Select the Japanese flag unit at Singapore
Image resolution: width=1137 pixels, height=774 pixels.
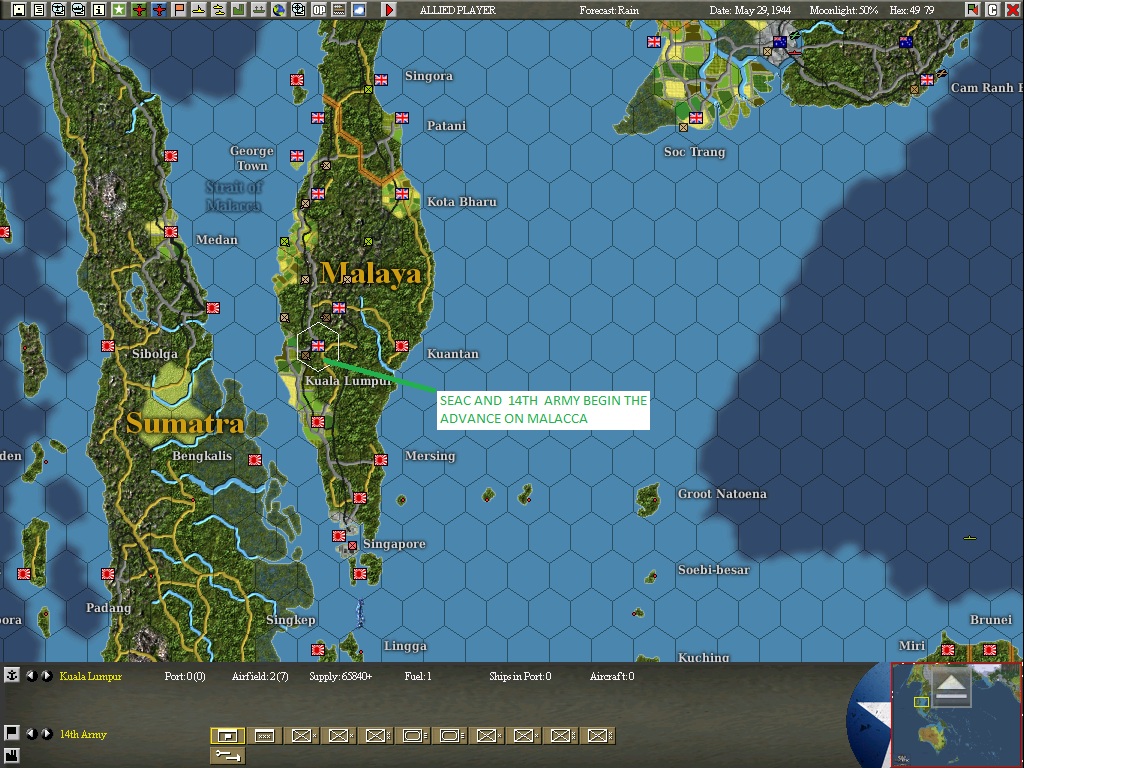339,536
